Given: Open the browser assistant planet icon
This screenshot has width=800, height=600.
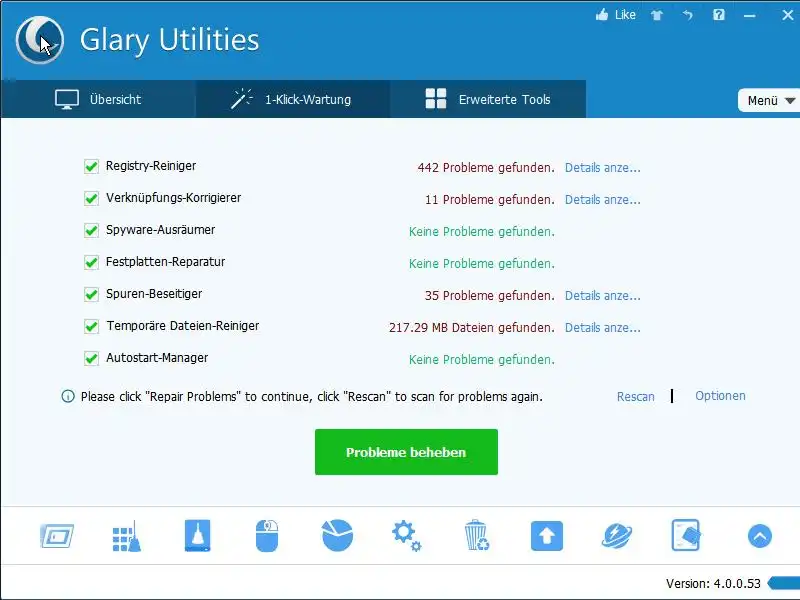Looking at the screenshot, I should pyautogui.click(x=617, y=536).
